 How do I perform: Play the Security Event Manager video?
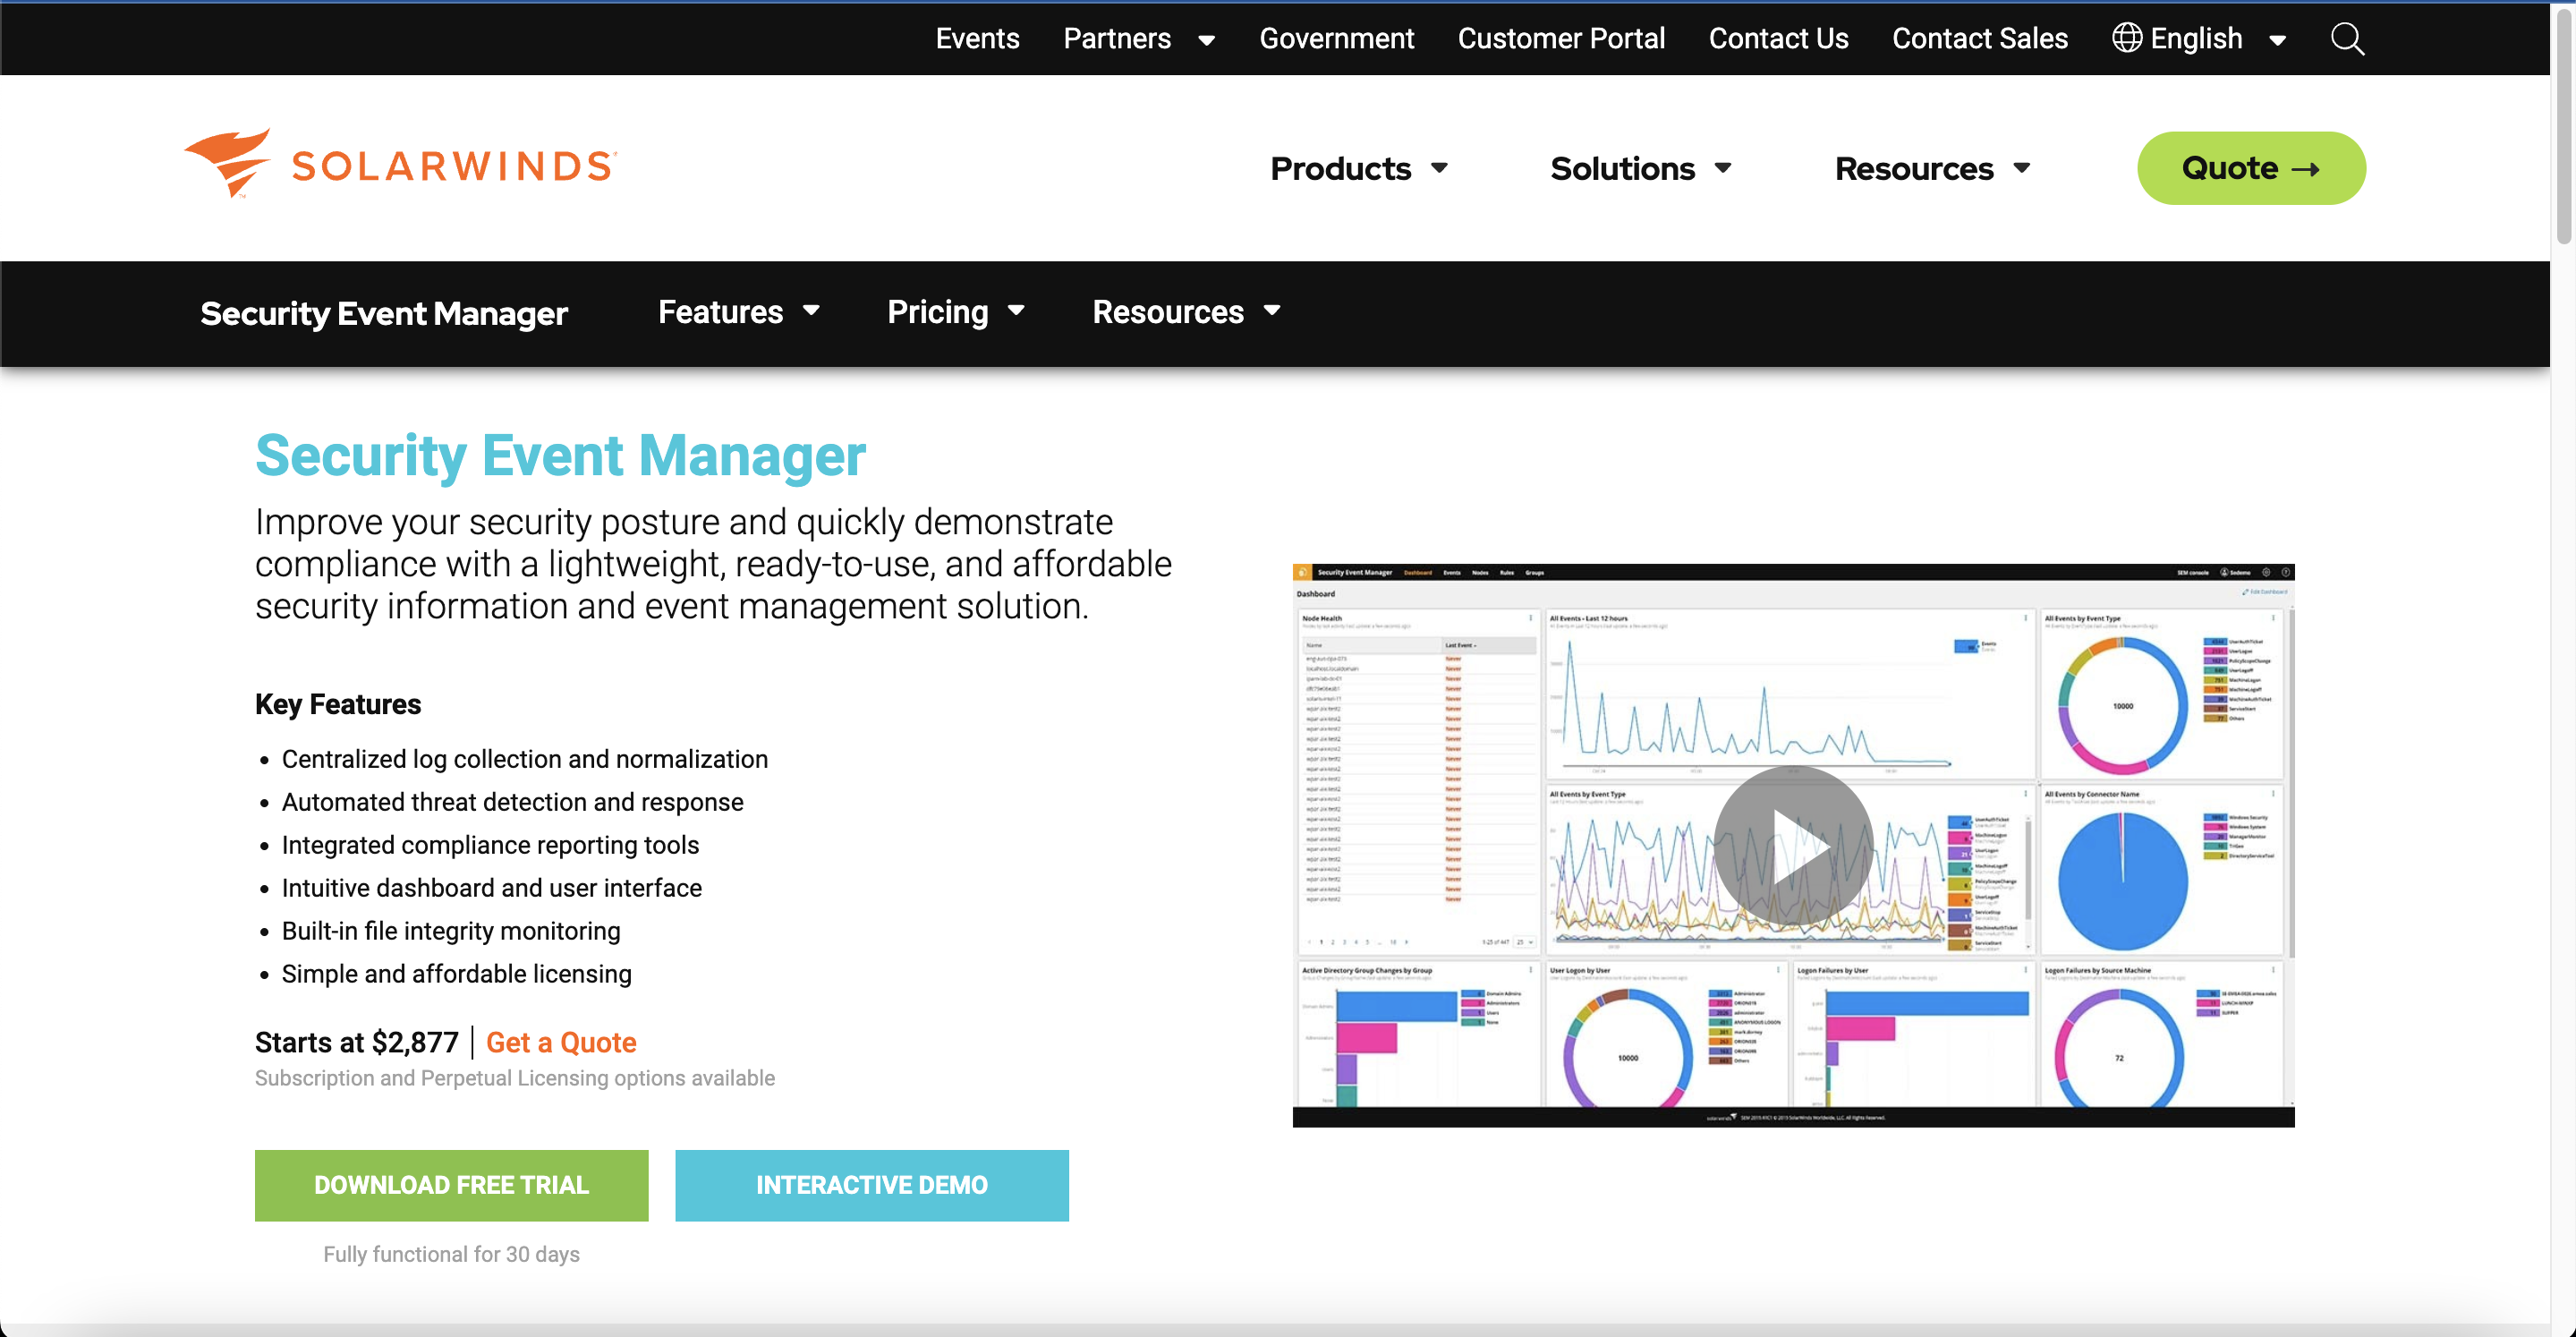tap(1792, 846)
